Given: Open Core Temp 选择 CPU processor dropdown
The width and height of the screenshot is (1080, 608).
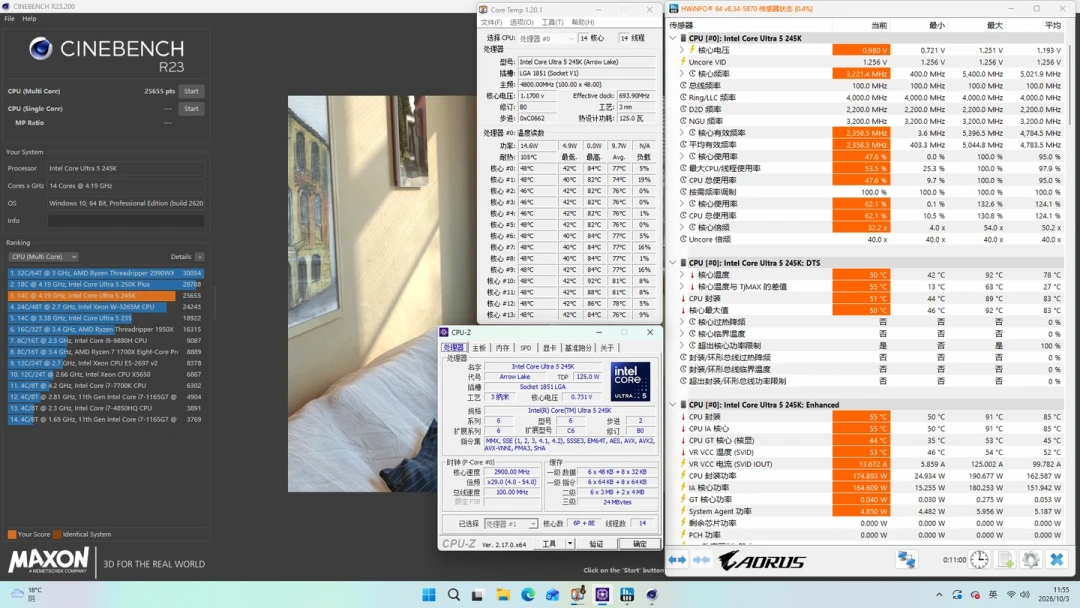Looking at the screenshot, I should [x=546, y=38].
